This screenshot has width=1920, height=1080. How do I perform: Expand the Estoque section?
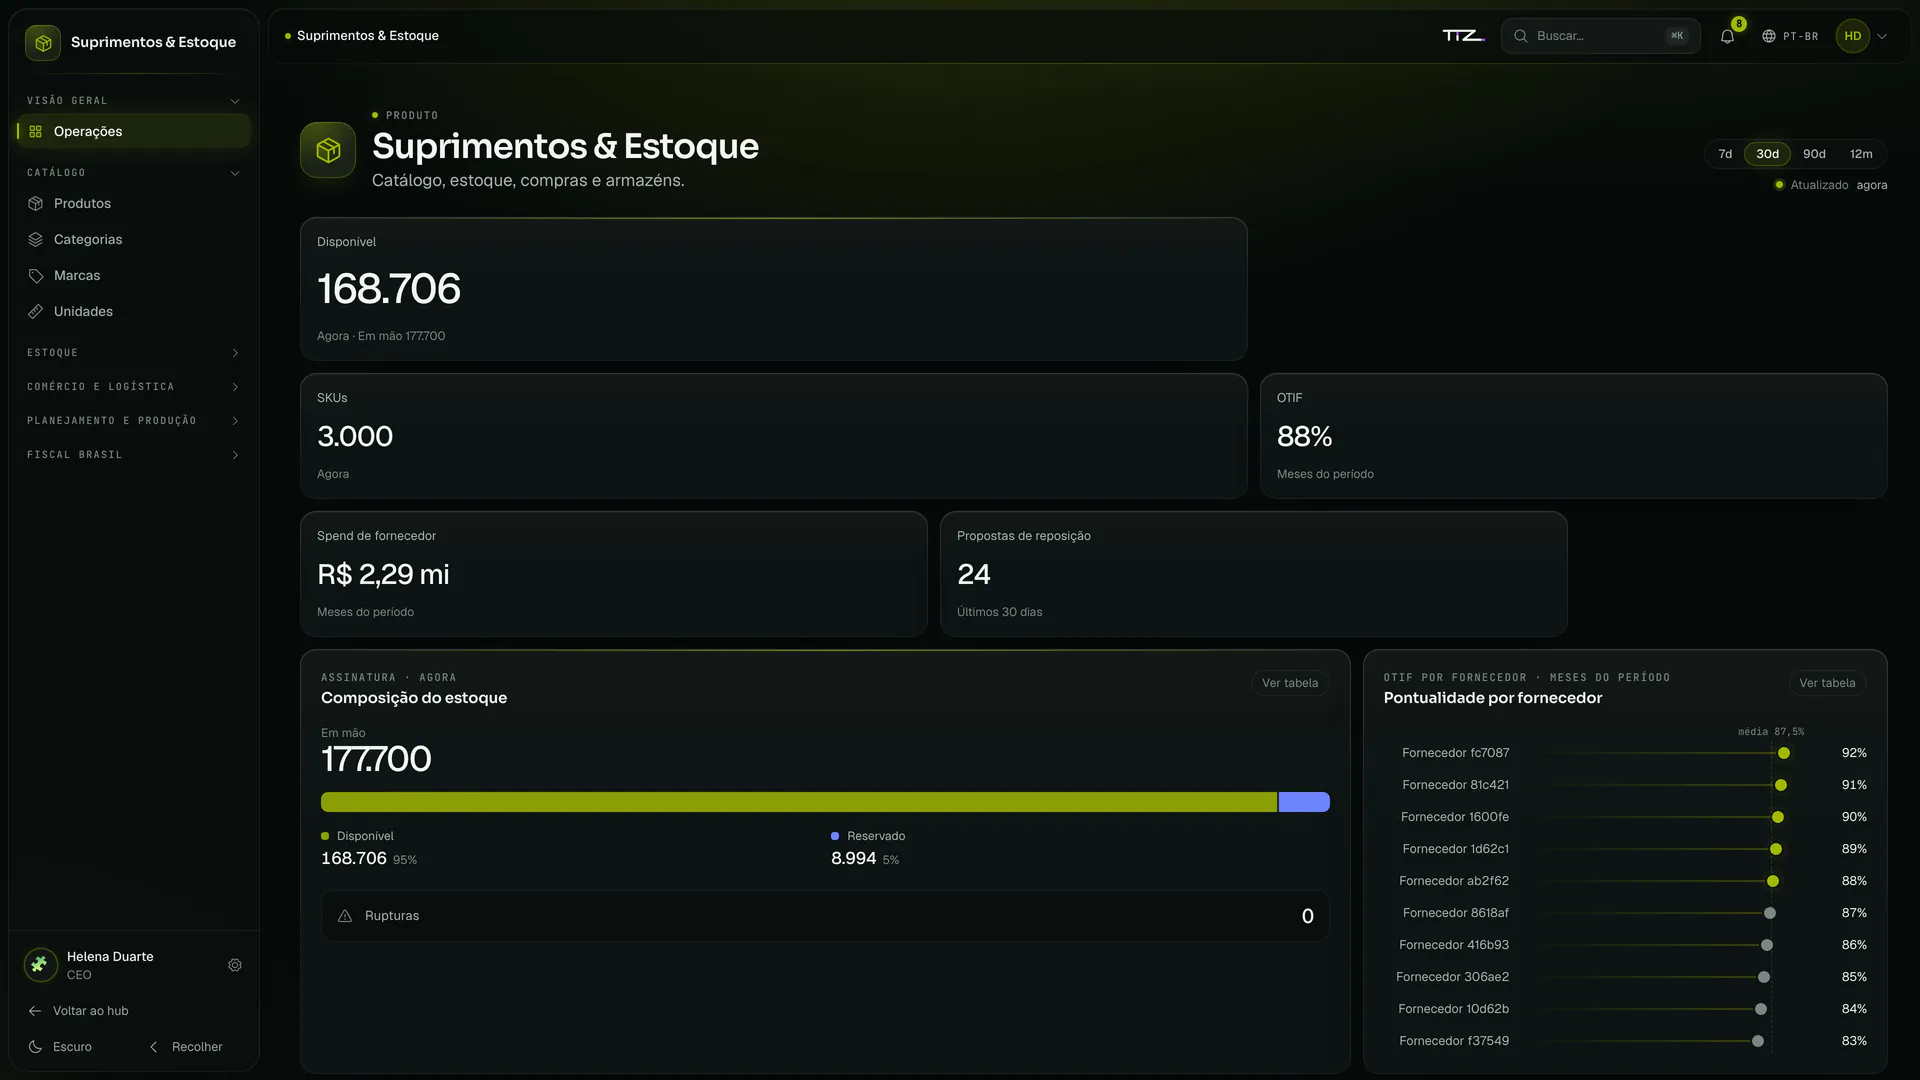click(x=133, y=353)
